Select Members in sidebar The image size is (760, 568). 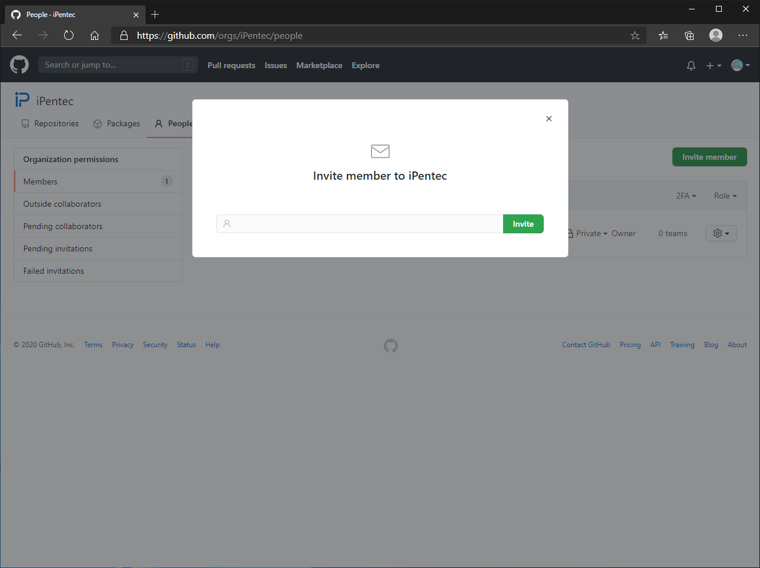coord(98,181)
